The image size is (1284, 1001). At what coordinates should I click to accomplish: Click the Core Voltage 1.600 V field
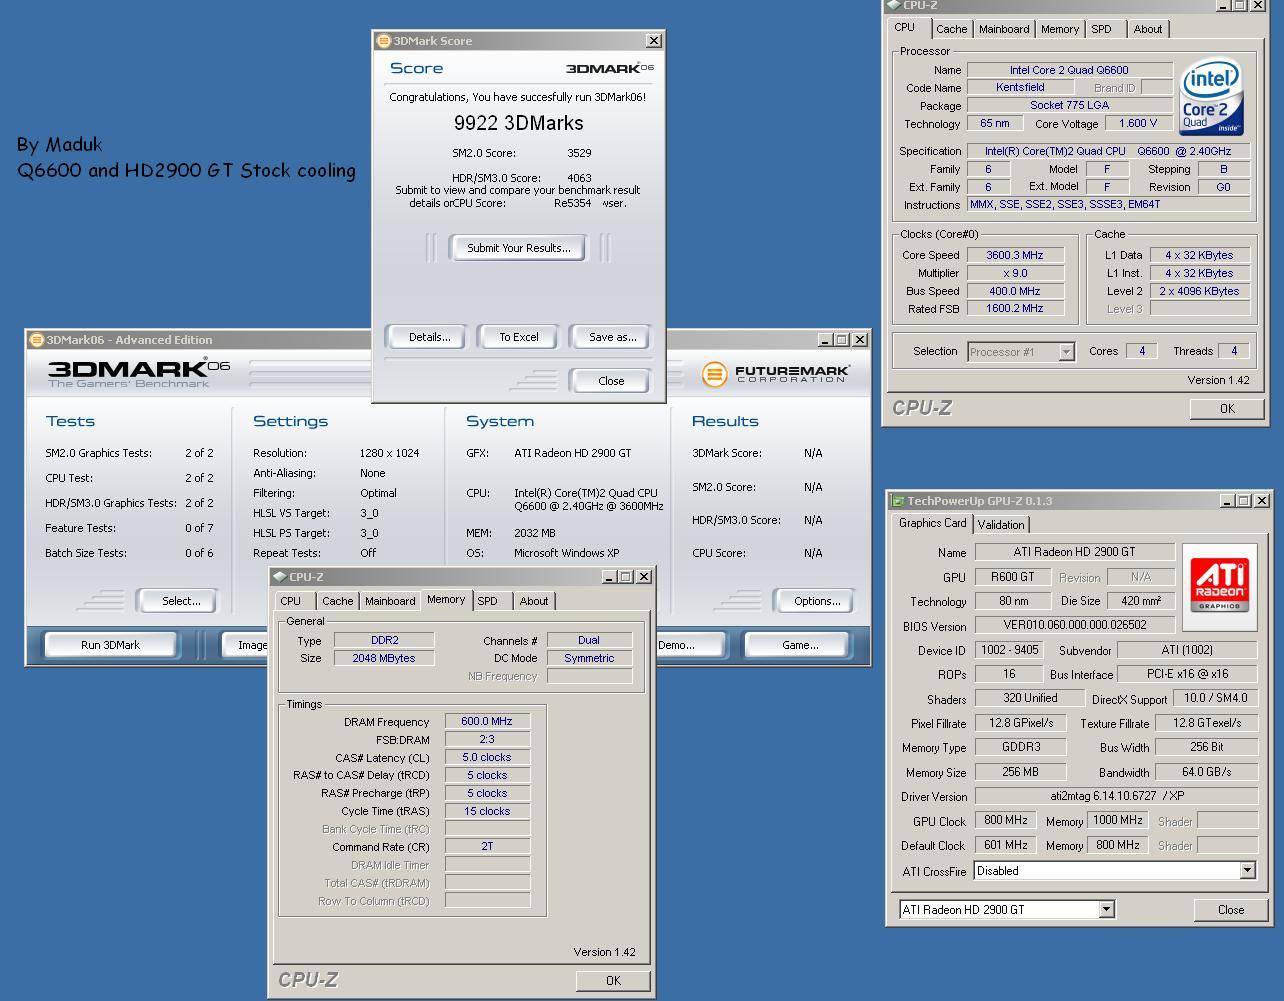pyautogui.click(x=1138, y=123)
